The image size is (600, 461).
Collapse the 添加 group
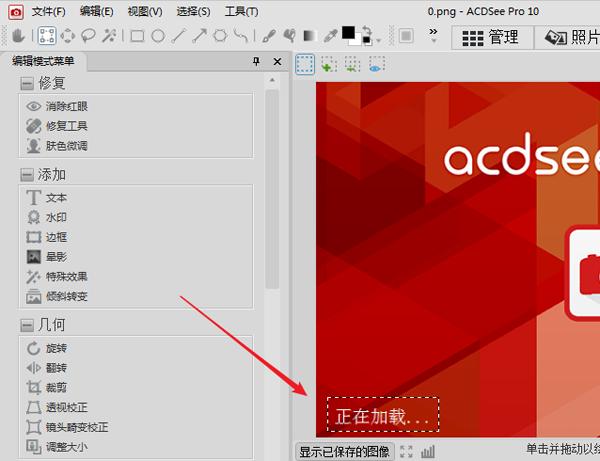coord(27,175)
